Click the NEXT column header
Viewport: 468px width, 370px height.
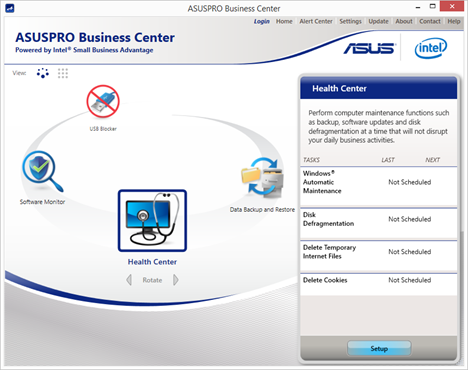point(432,160)
